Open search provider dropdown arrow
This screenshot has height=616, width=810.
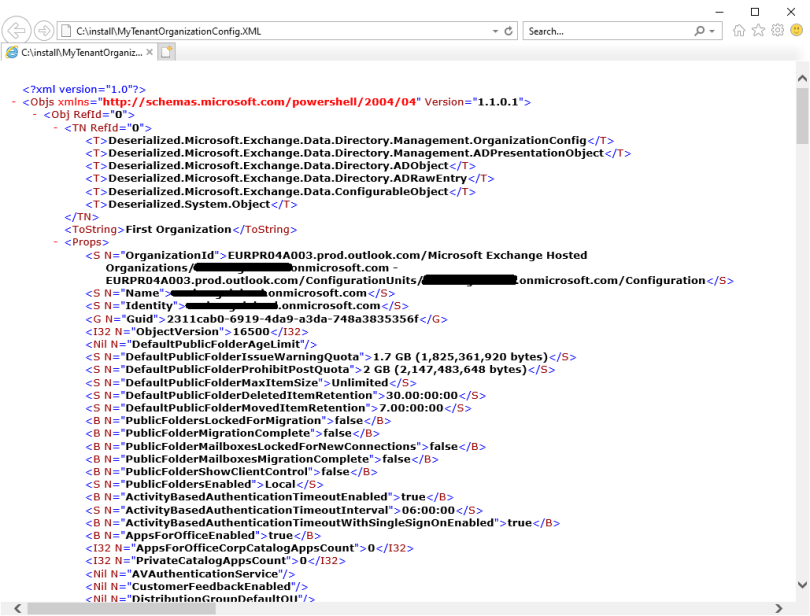(714, 31)
